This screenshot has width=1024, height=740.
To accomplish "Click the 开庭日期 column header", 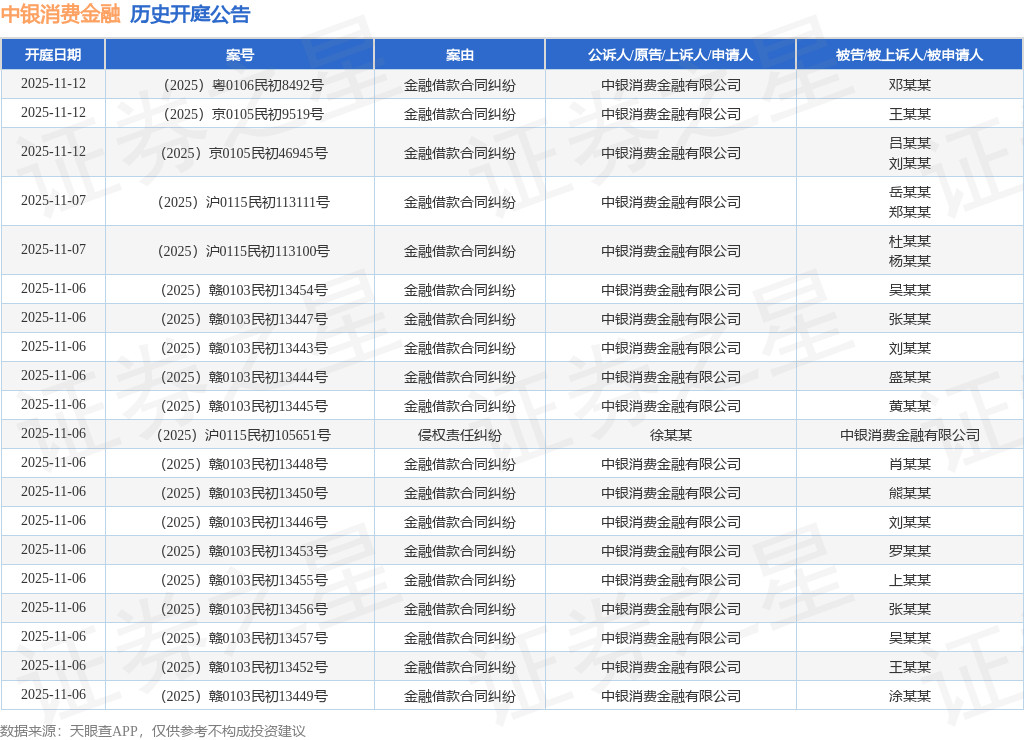I will [x=53, y=55].
